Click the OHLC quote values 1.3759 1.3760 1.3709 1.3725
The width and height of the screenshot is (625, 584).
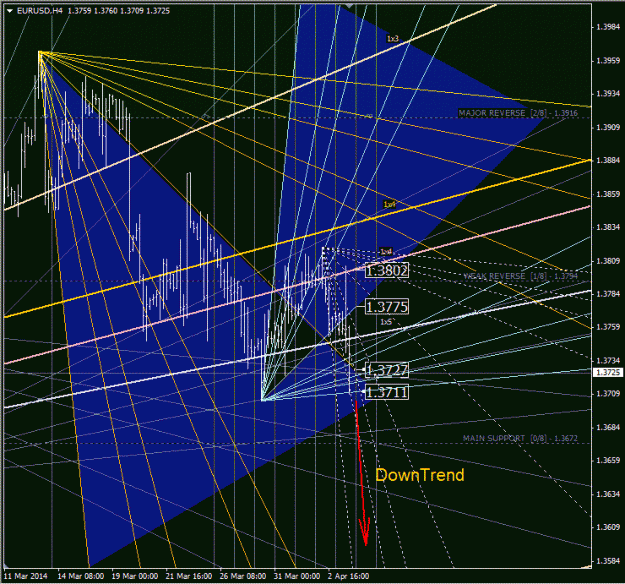coord(119,11)
